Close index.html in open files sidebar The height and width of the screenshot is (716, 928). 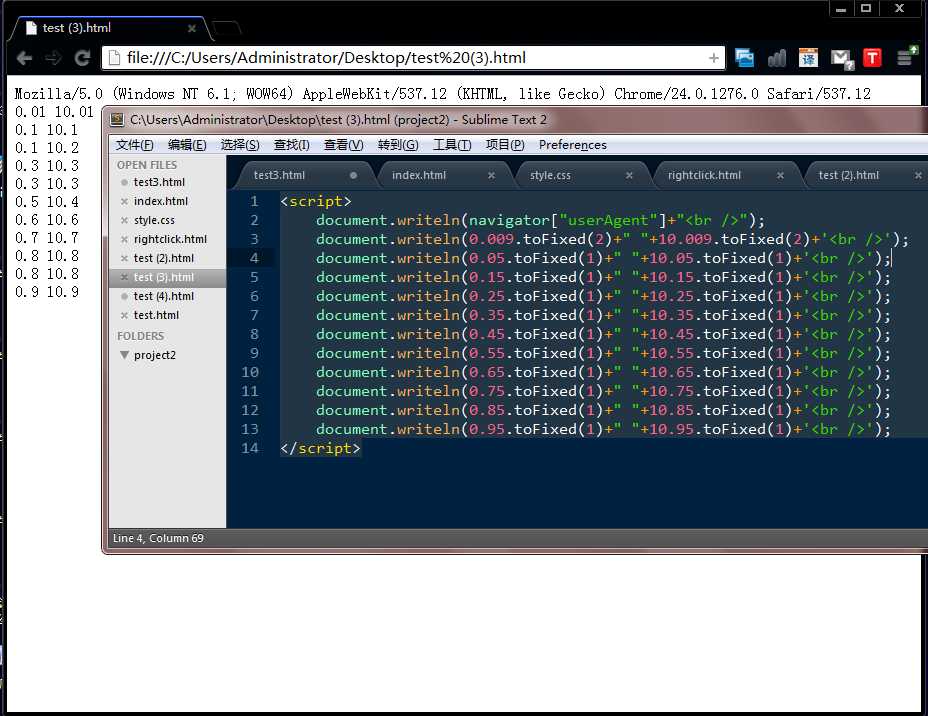[124, 201]
